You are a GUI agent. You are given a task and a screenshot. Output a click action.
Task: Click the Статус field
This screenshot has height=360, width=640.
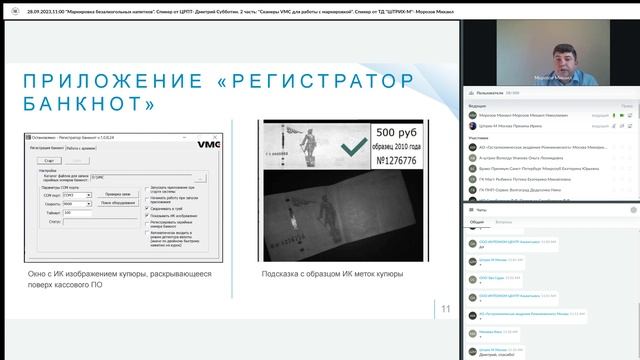(x=100, y=222)
